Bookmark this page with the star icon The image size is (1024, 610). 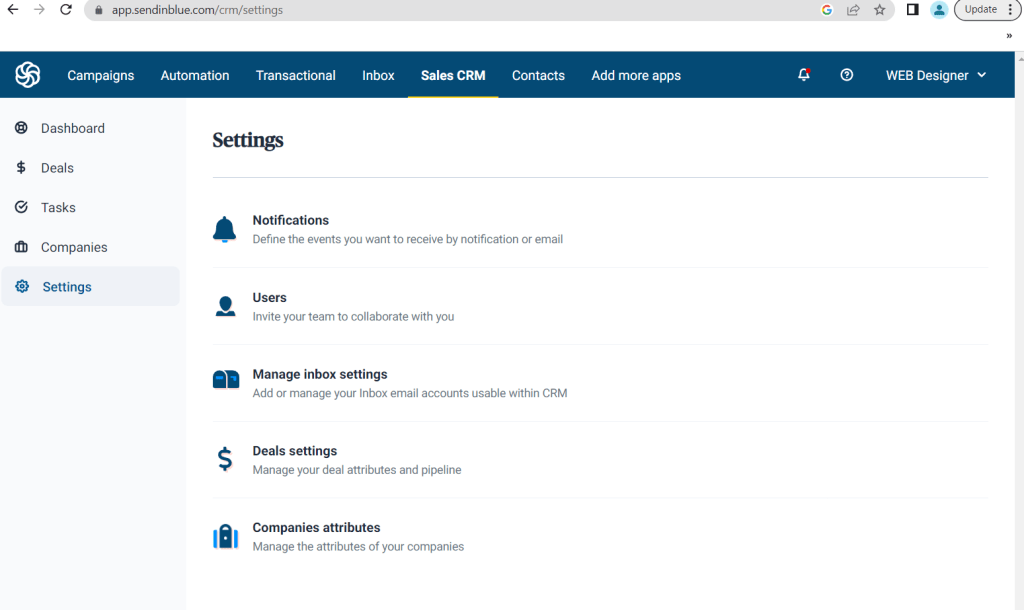tap(880, 10)
